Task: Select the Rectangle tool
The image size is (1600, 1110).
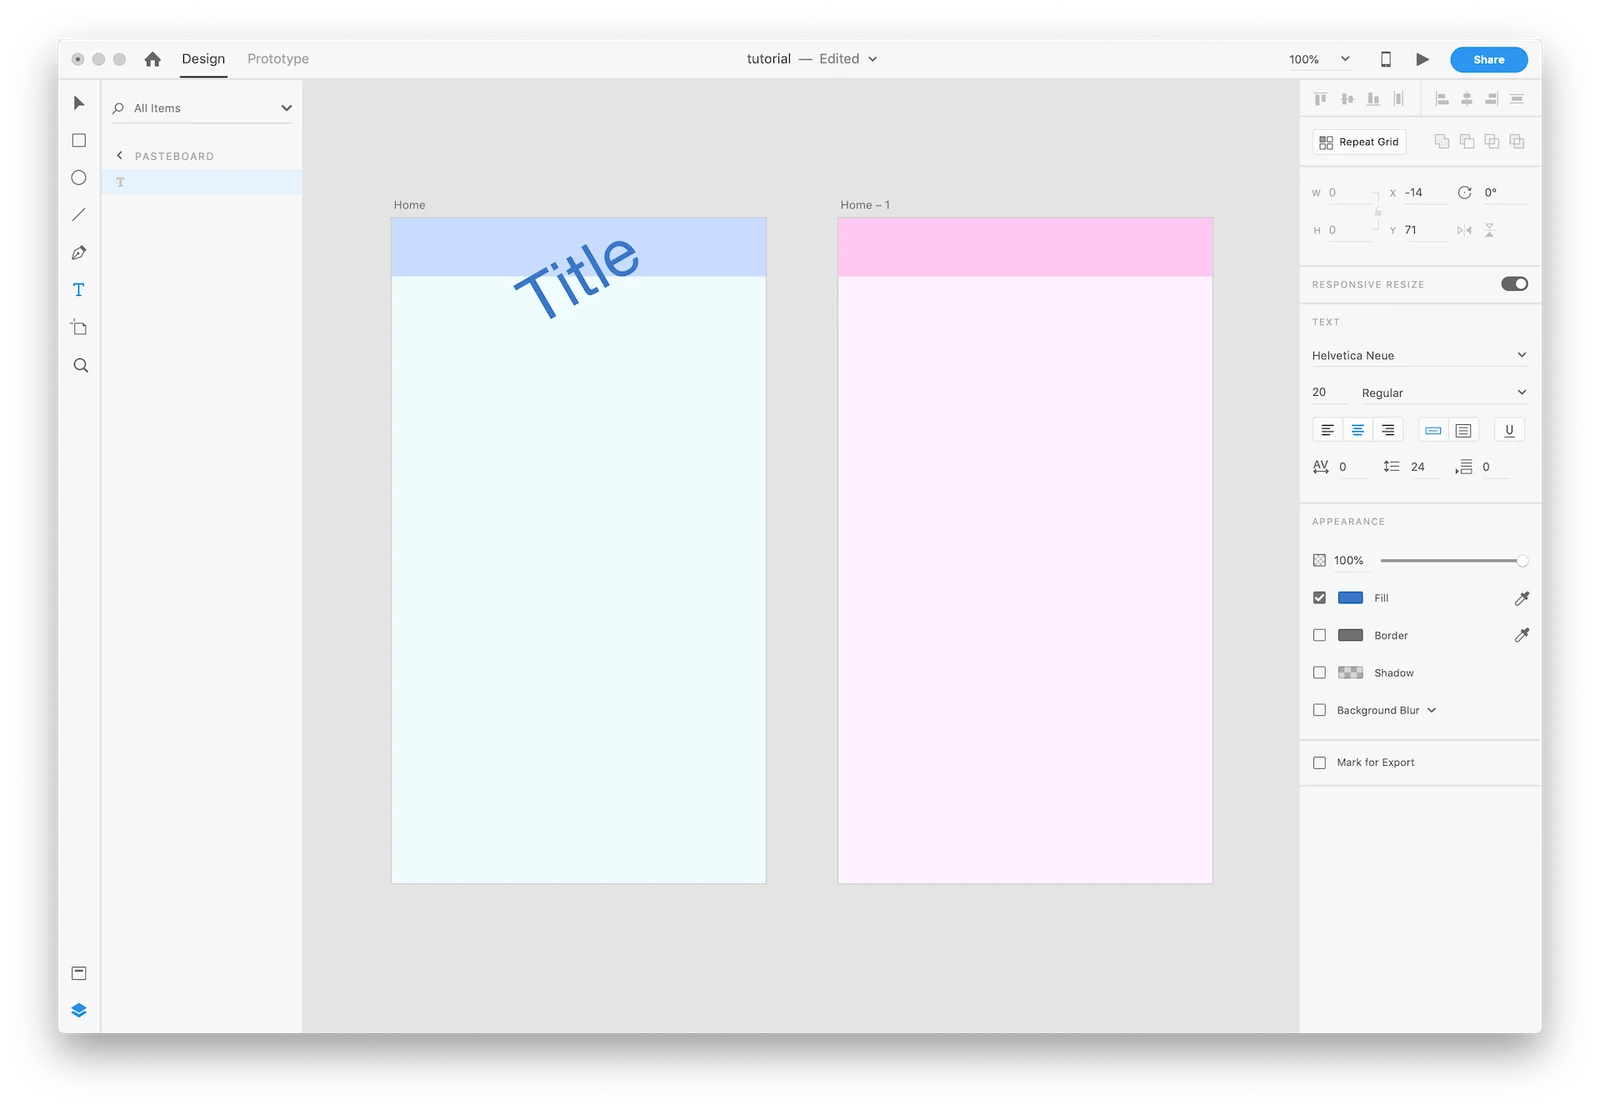Action: [79, 141]
